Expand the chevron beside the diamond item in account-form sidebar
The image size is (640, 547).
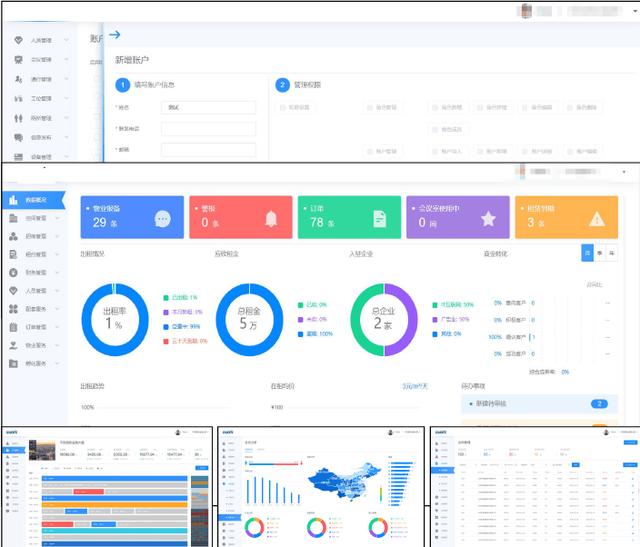[67, 40]
